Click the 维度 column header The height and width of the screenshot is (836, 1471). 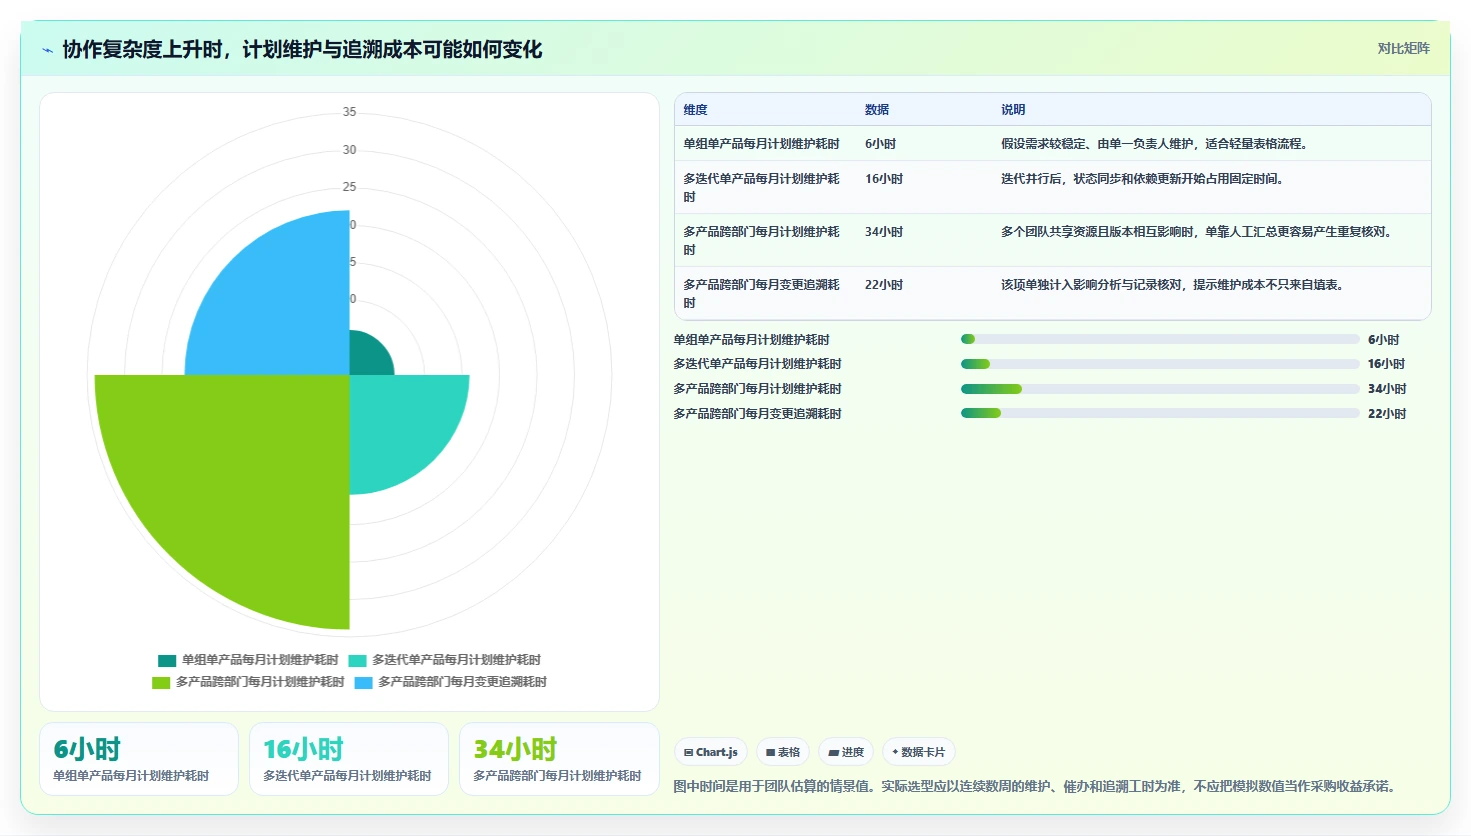pos(695,110)
